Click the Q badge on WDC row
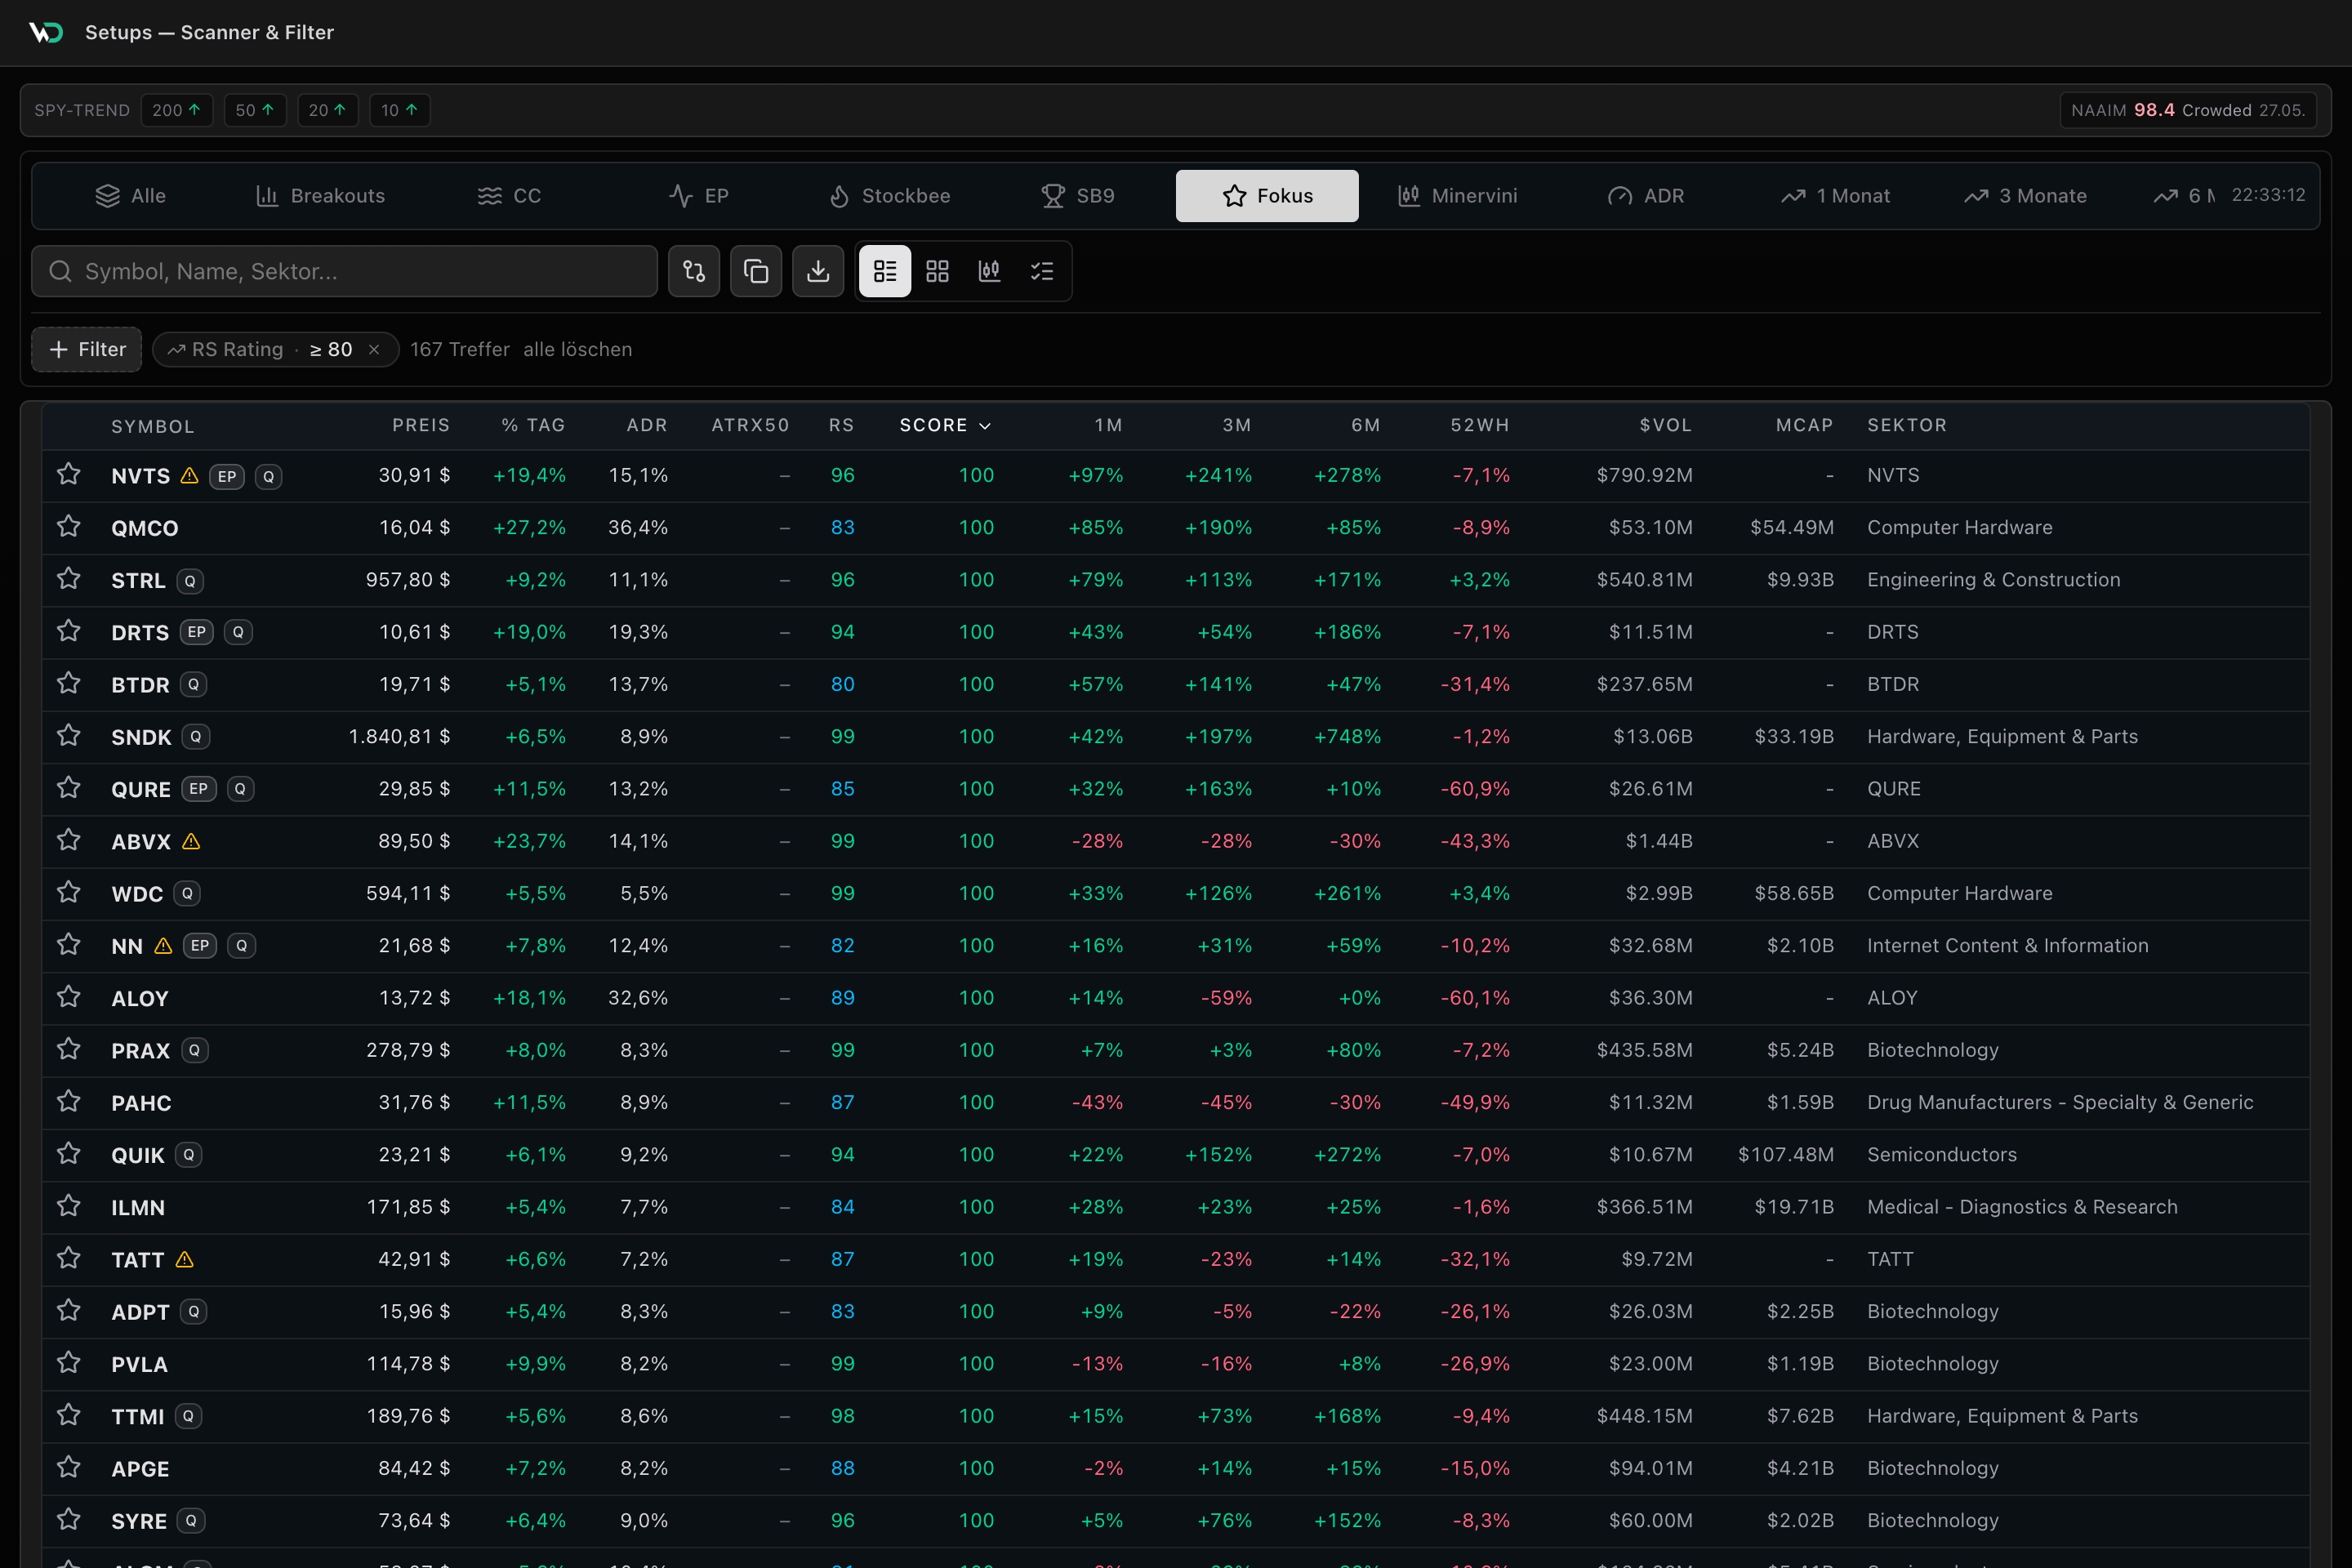This screenshot has width=2352, height=1568. tap(187, 894)
